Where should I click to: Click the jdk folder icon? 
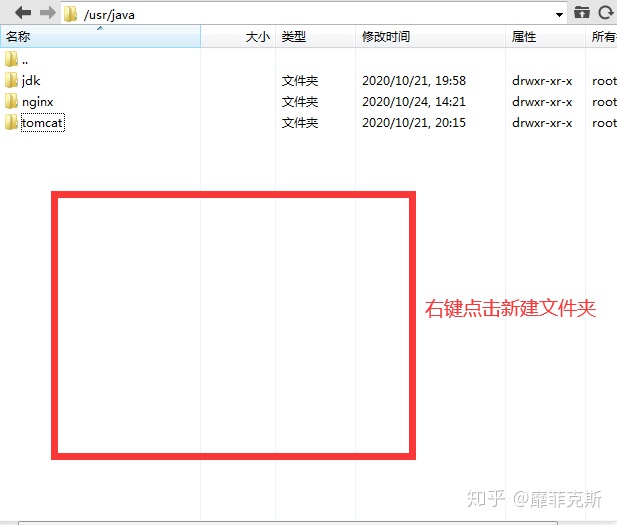[11, 80]
